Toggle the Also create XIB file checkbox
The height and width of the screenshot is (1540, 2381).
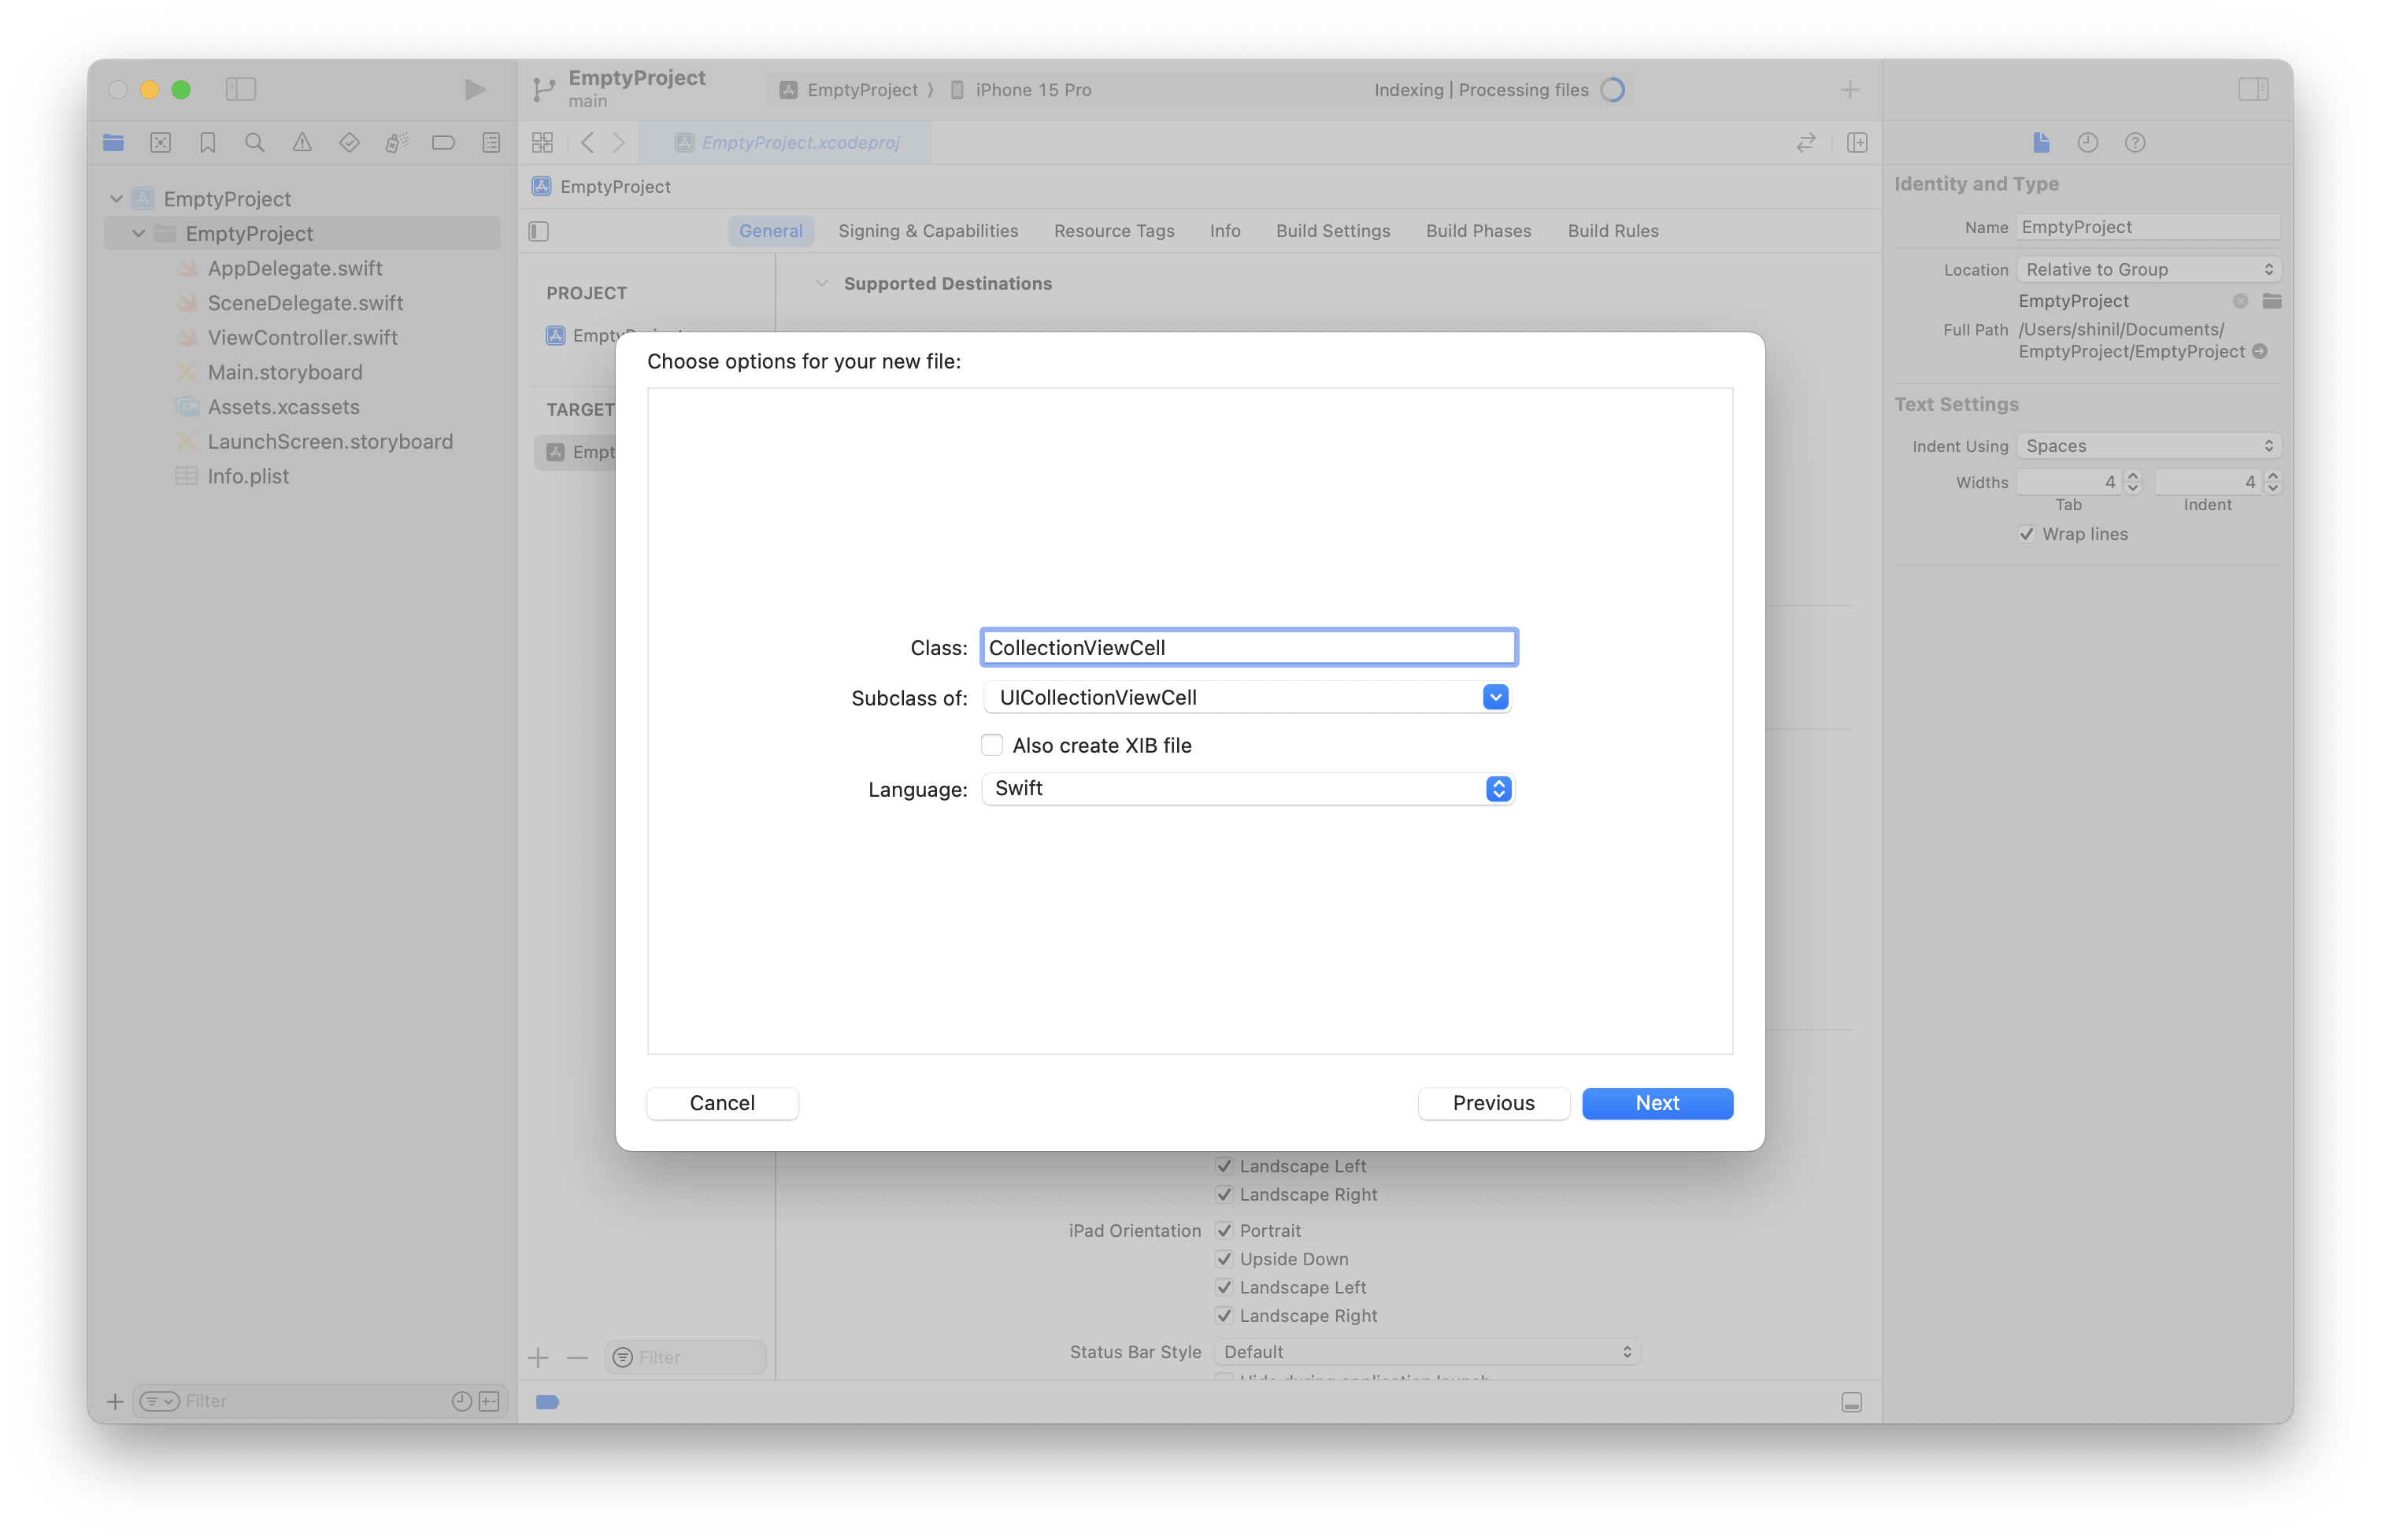pos(989,745)
